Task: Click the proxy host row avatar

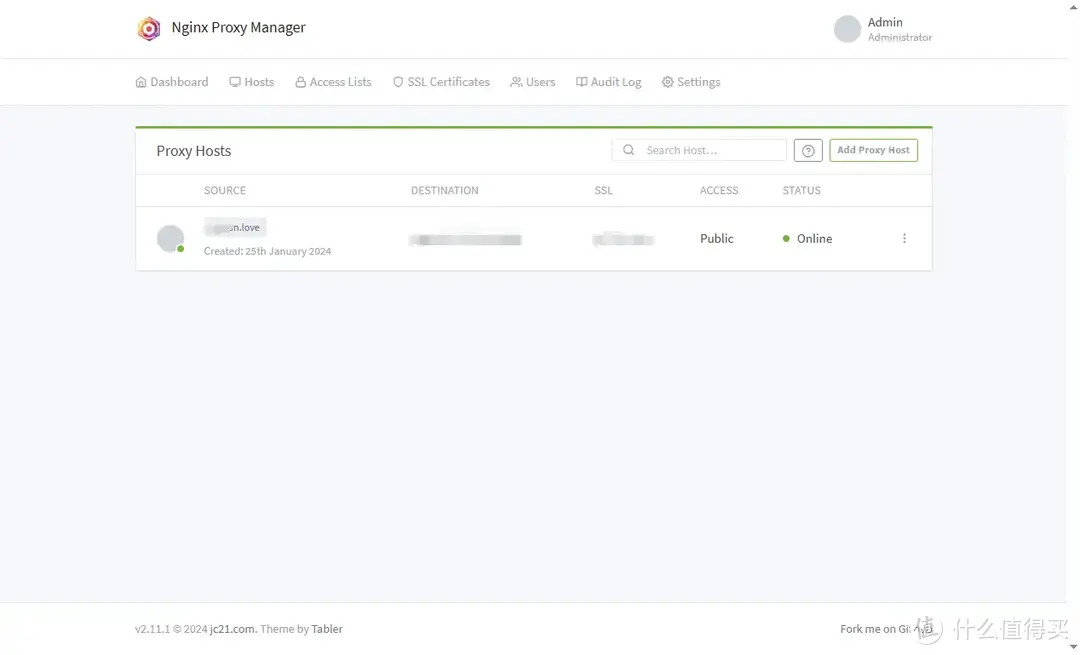Action: 170,239
